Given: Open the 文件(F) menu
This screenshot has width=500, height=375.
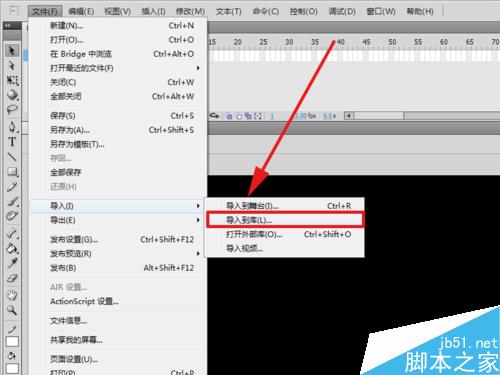Looking at the screenshot, I should click(45, 12).
